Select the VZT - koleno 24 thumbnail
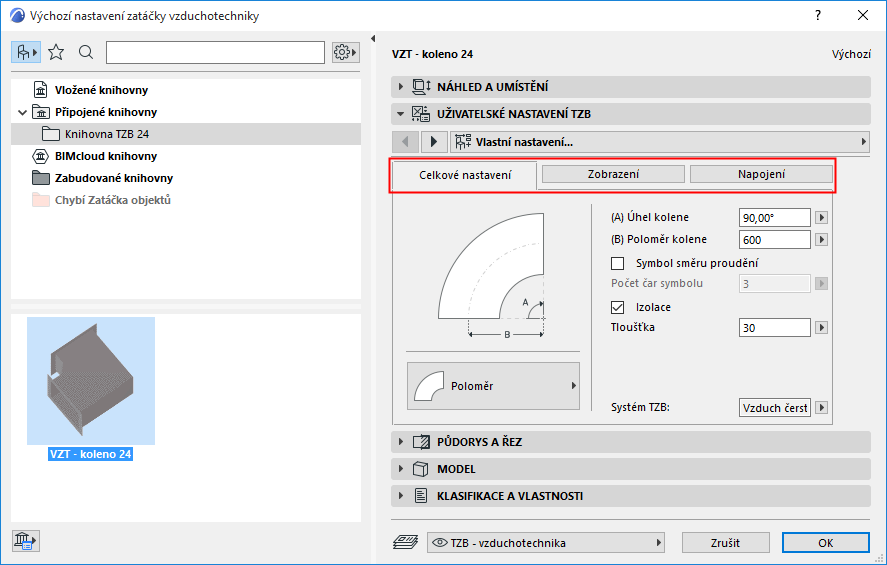The width and height of the screenshot is (887, 565). 91,382
